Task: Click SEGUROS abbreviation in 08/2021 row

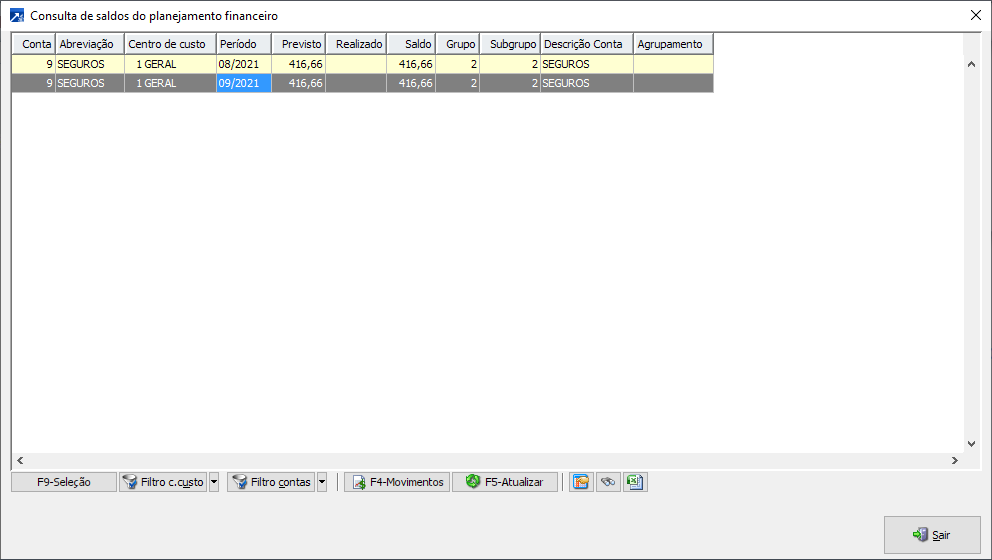Action: click(x=90, y=64)
